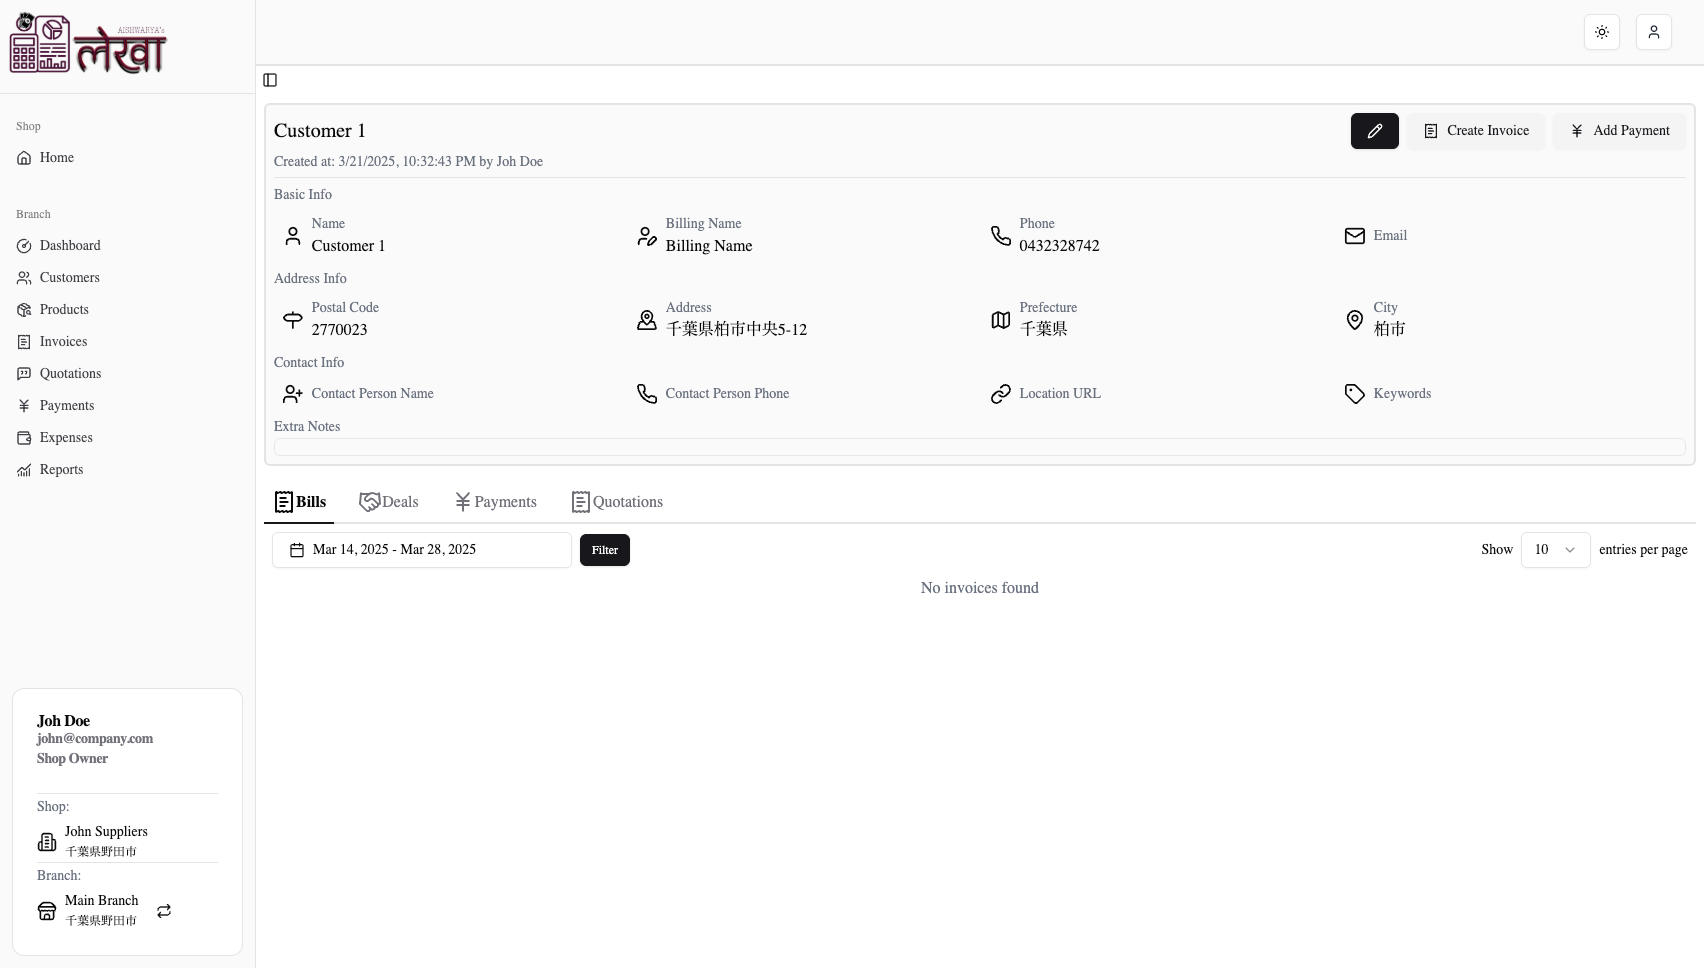Toggle light/dark mode with the sun icon
This screenshot has height=968, width=1704.
1601,32
